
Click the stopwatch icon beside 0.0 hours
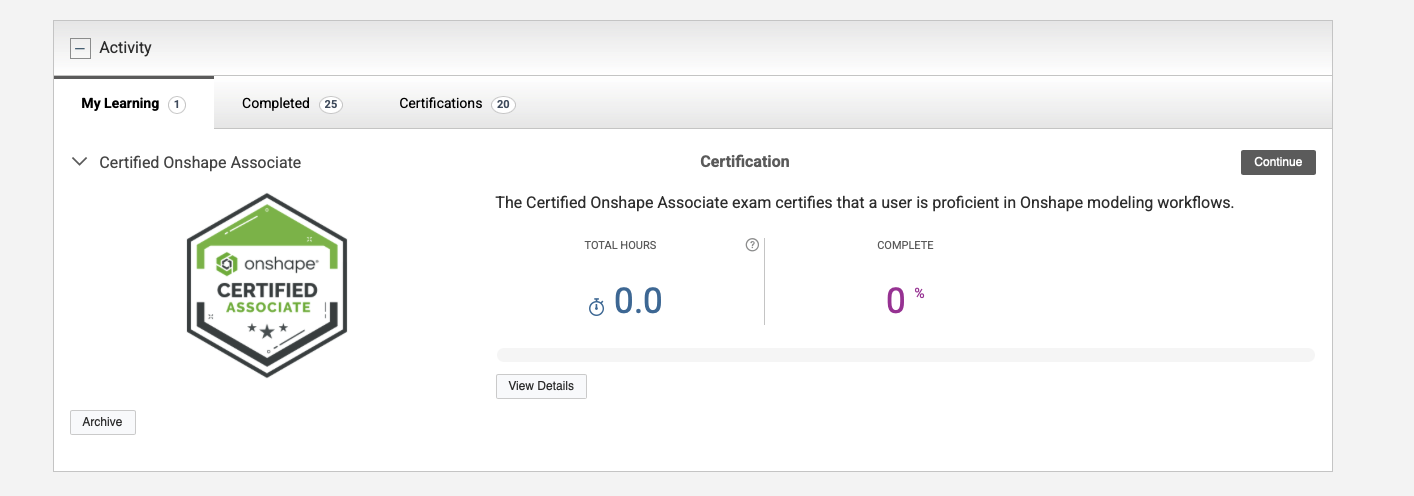(x=596, y=307)
